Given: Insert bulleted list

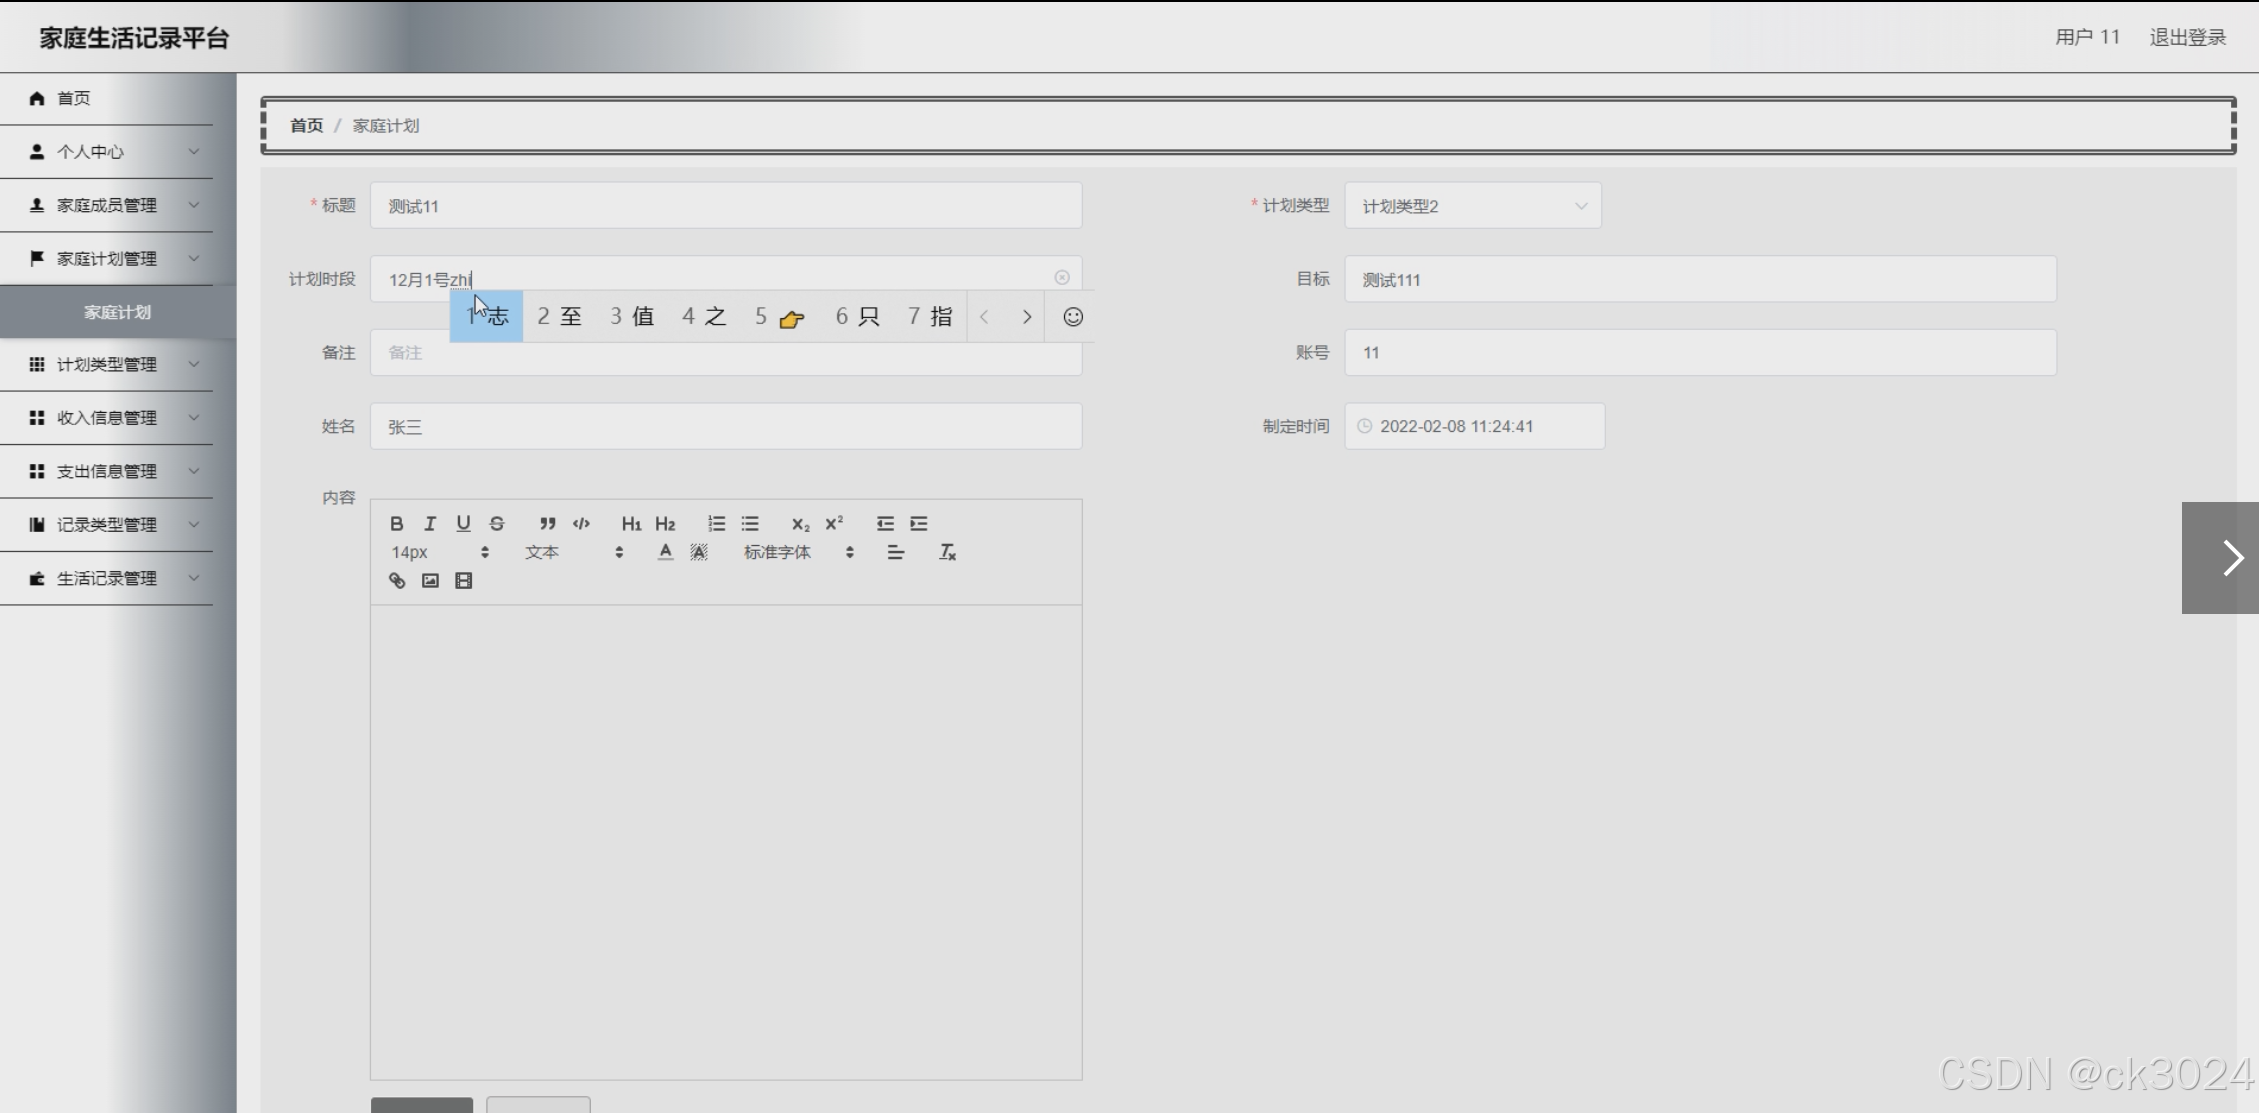Looking at the screenshot, I should click(750, 523).
